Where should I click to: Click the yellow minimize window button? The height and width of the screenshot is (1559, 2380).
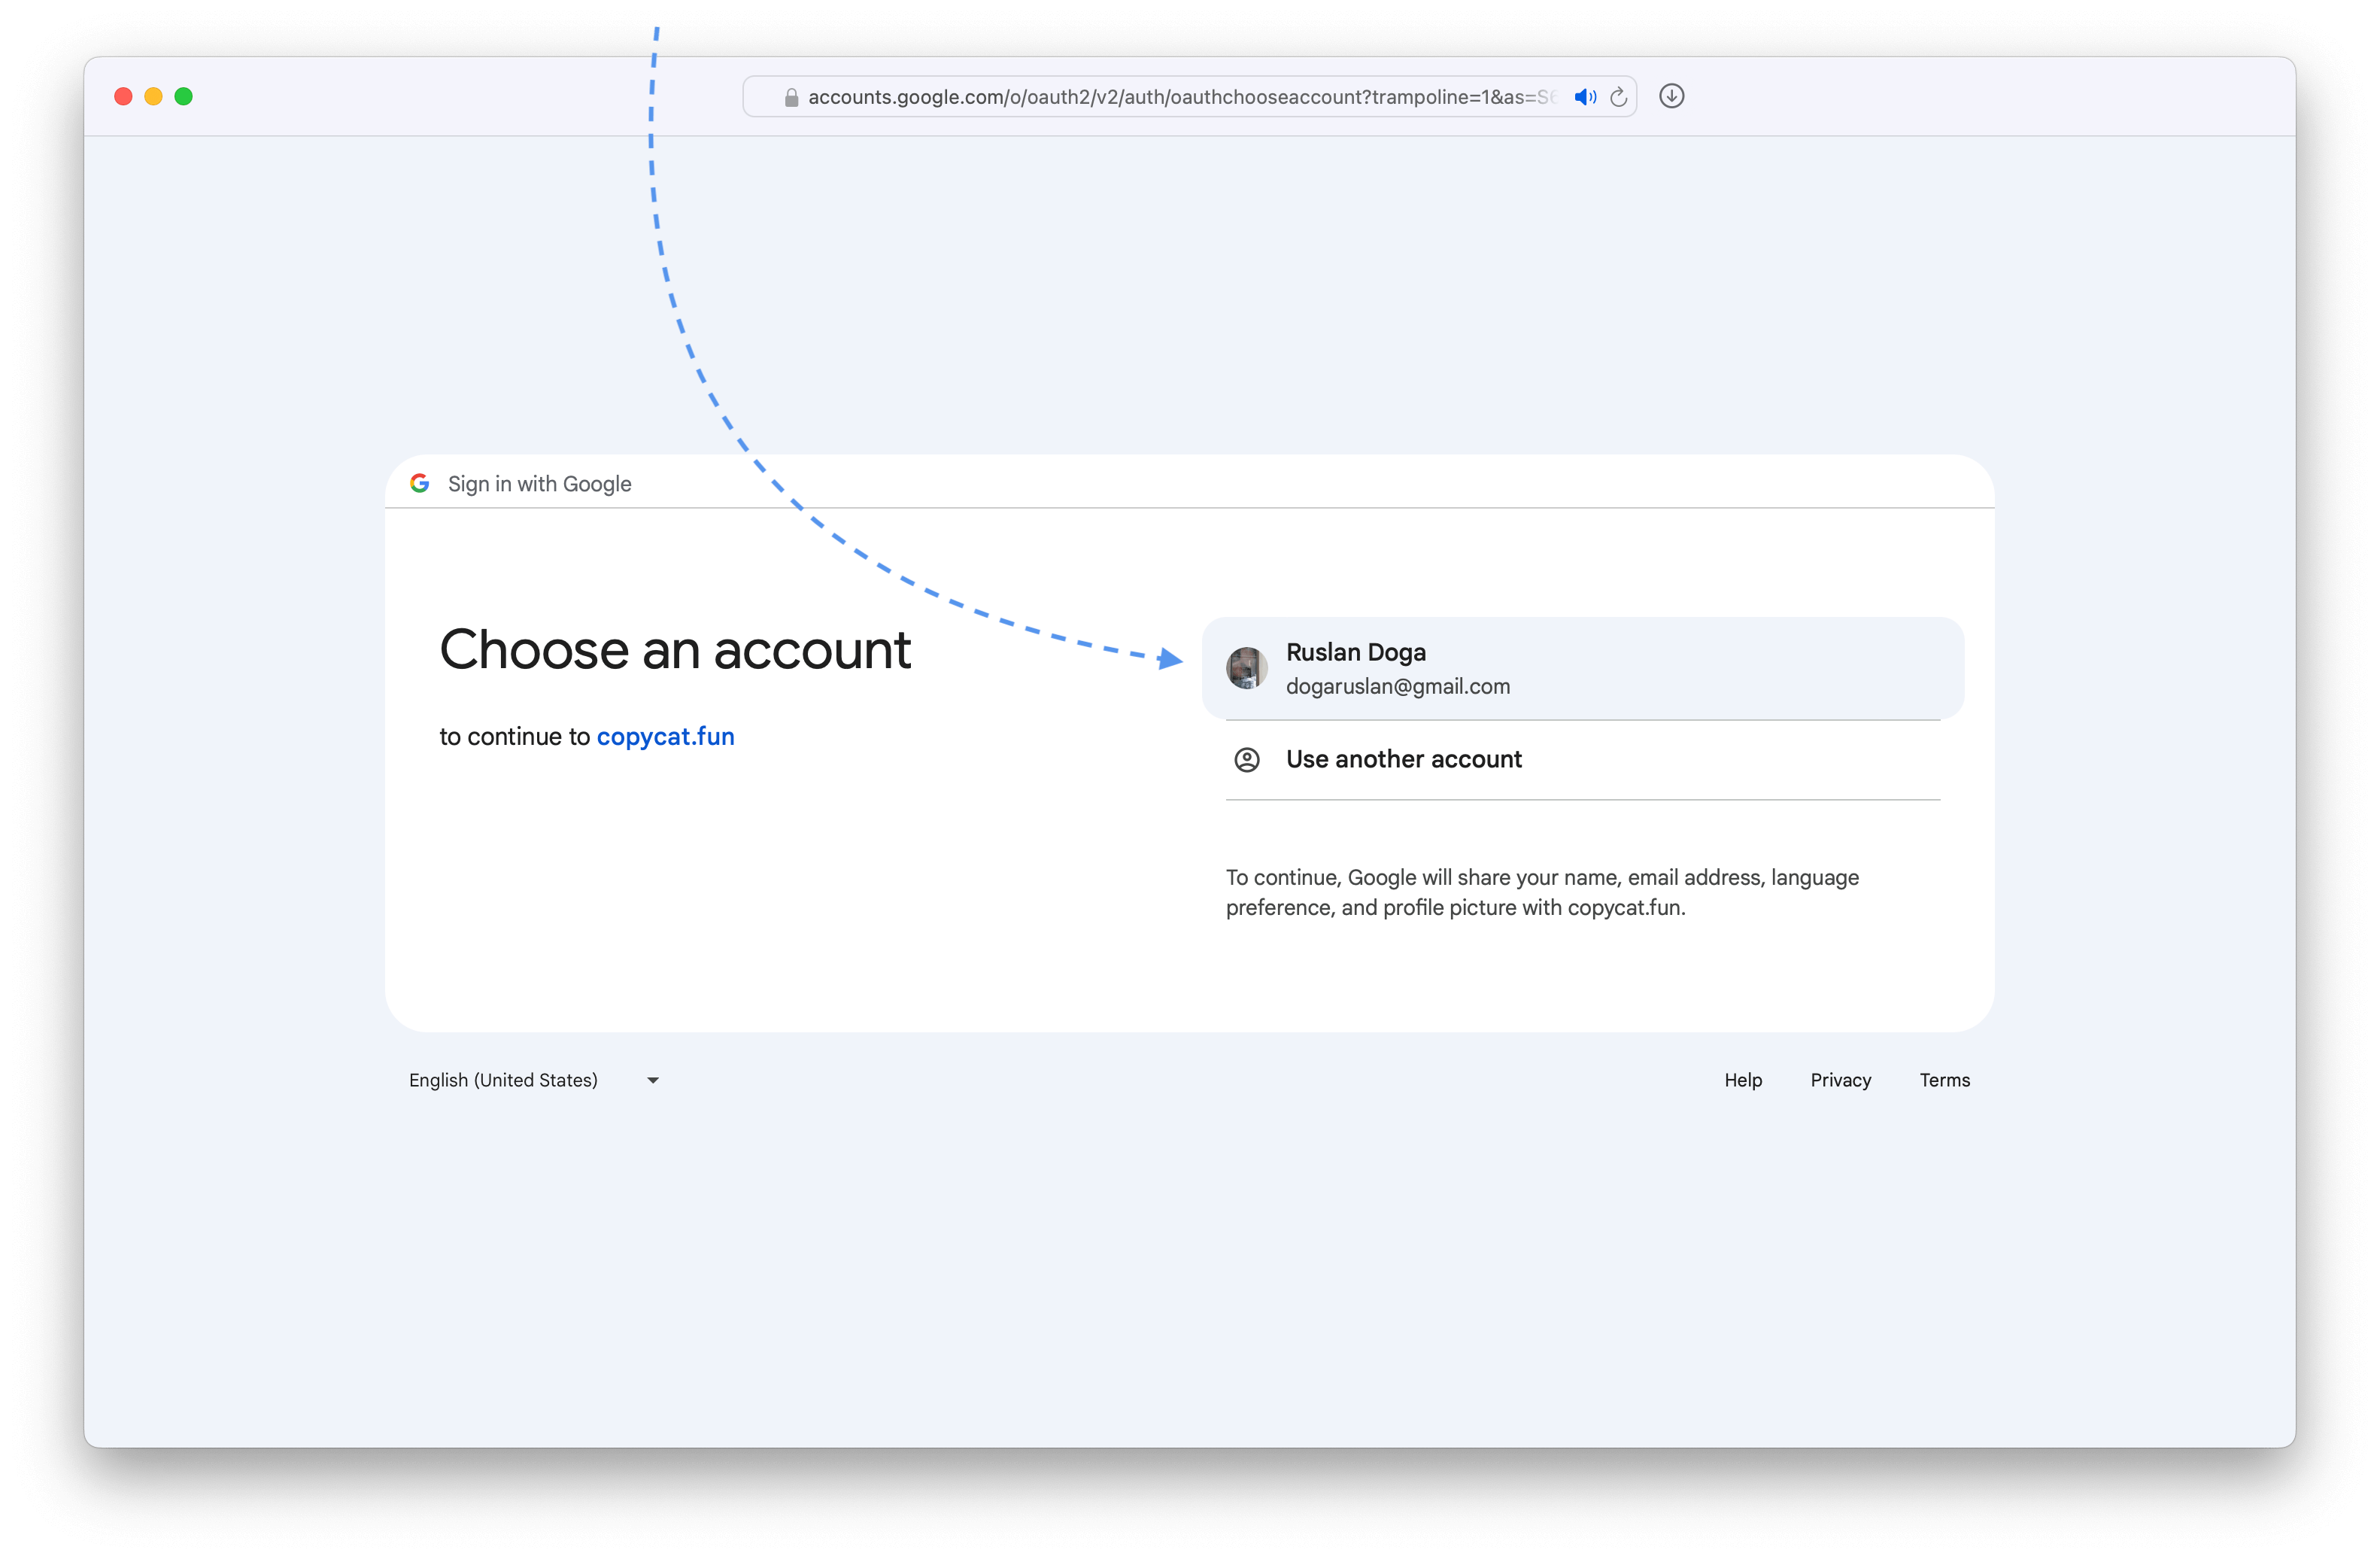(x=153, y=96)
